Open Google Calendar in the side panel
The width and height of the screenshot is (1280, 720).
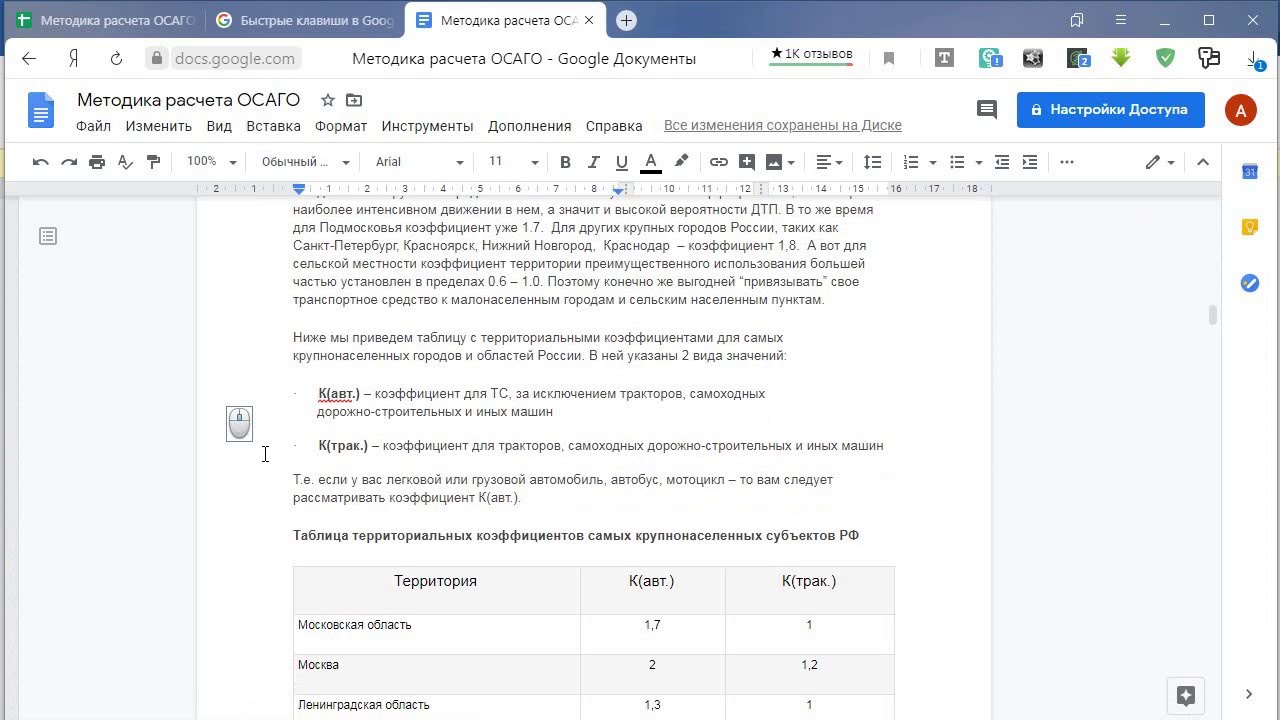click(x=1249, y=172)
